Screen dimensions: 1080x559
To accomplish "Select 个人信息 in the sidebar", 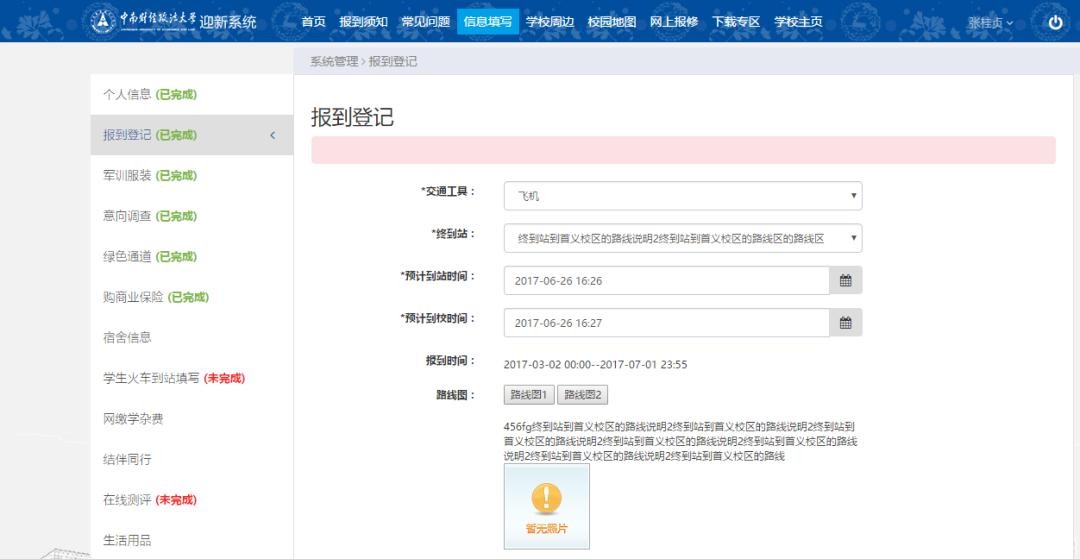I will click(128, 94).
